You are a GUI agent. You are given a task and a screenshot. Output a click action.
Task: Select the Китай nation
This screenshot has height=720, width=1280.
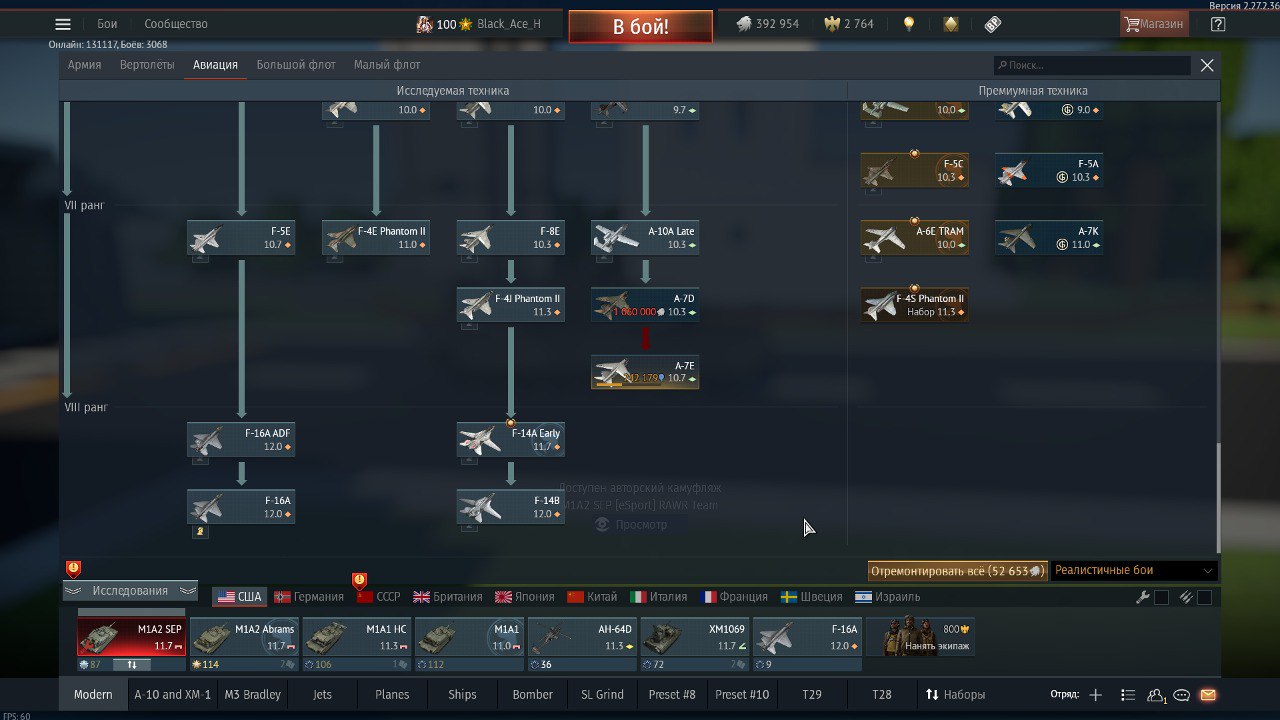[592, 597]
